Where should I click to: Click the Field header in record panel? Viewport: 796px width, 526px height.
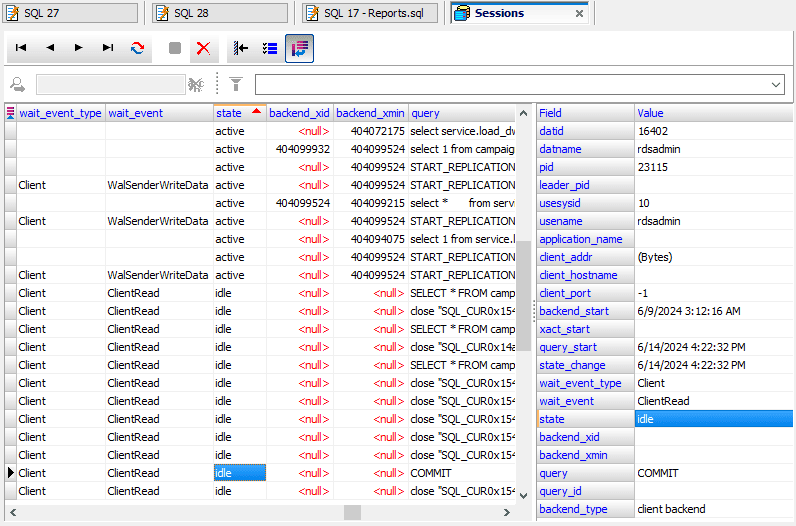click(x=585, y=113)
